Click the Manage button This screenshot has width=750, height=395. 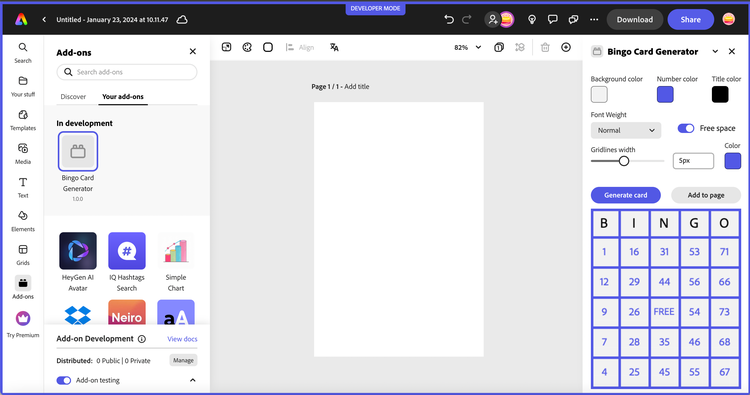click(183, 360)
